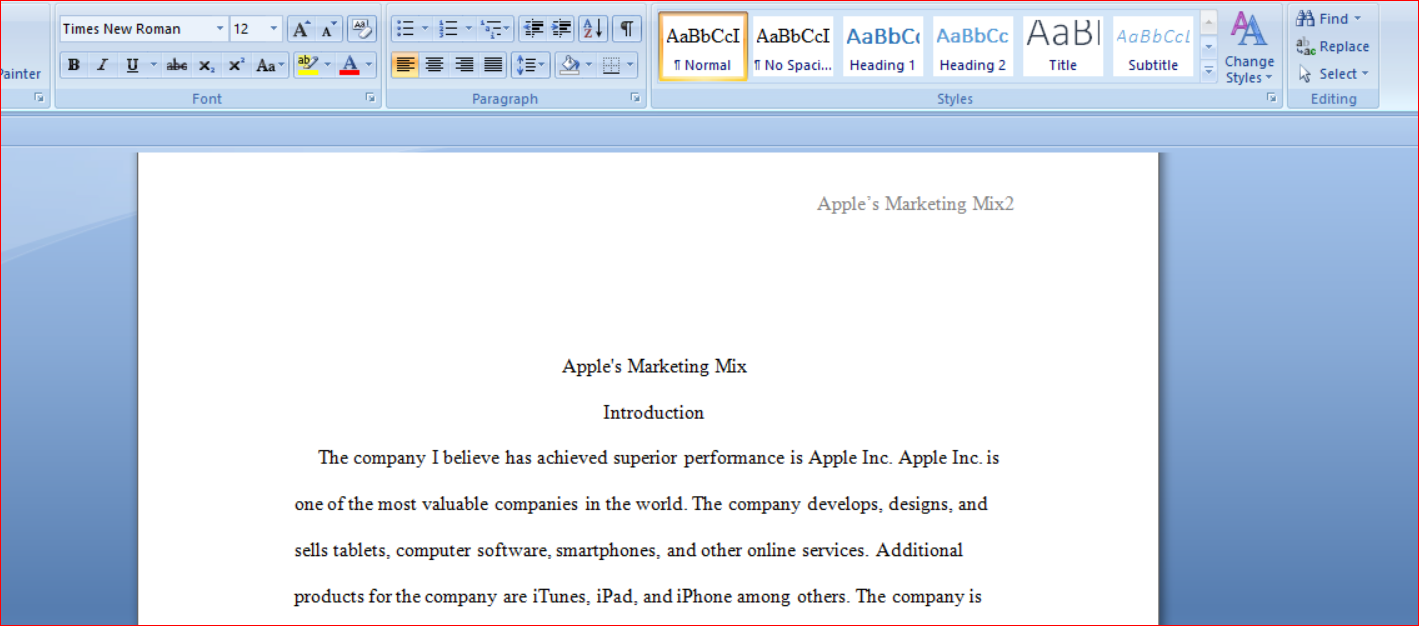The width and height of the screenshot is (1419, 626).
Task: Toggle Show/Hide paragraph marks
Action: [626, 28]
